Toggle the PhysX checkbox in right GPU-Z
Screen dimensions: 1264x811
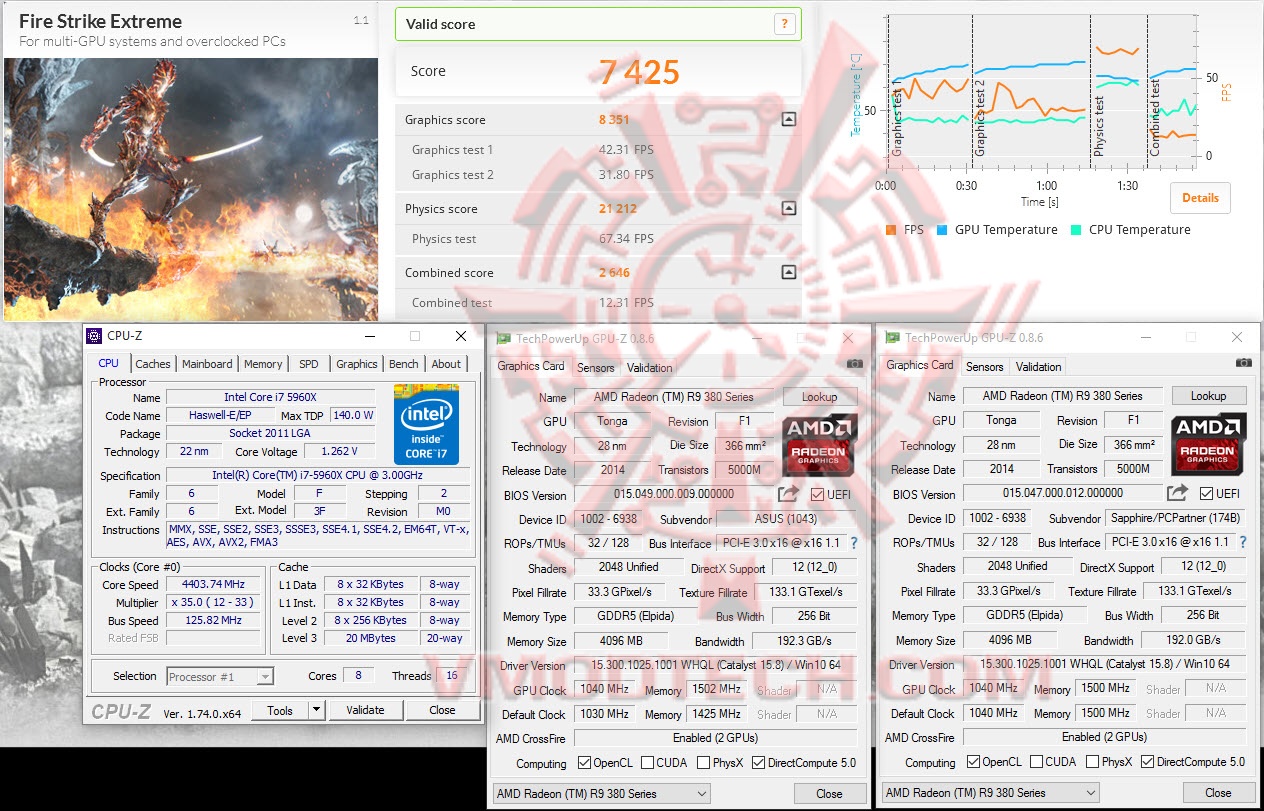pyautogui.click(x=1092, y=762)
